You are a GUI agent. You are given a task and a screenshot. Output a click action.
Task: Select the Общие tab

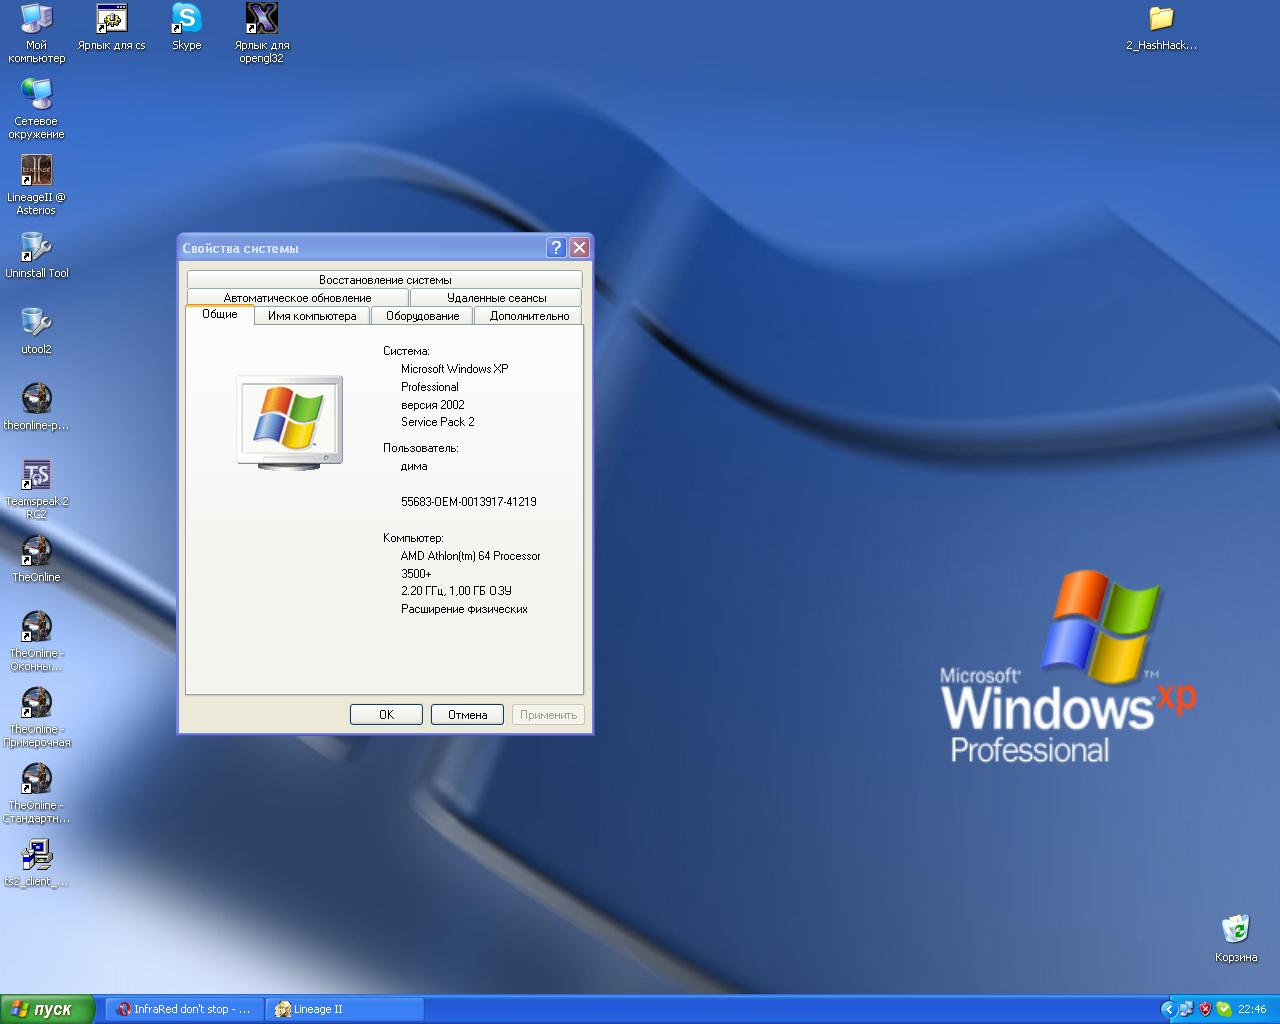(220, 314)
